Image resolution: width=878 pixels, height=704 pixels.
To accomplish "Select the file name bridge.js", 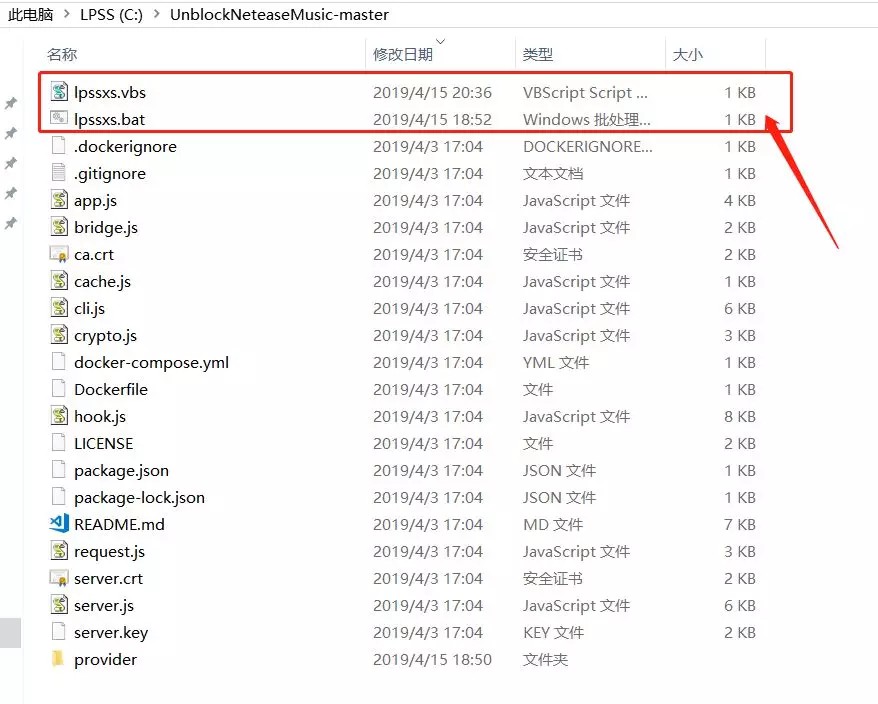I will pos(106,227).
